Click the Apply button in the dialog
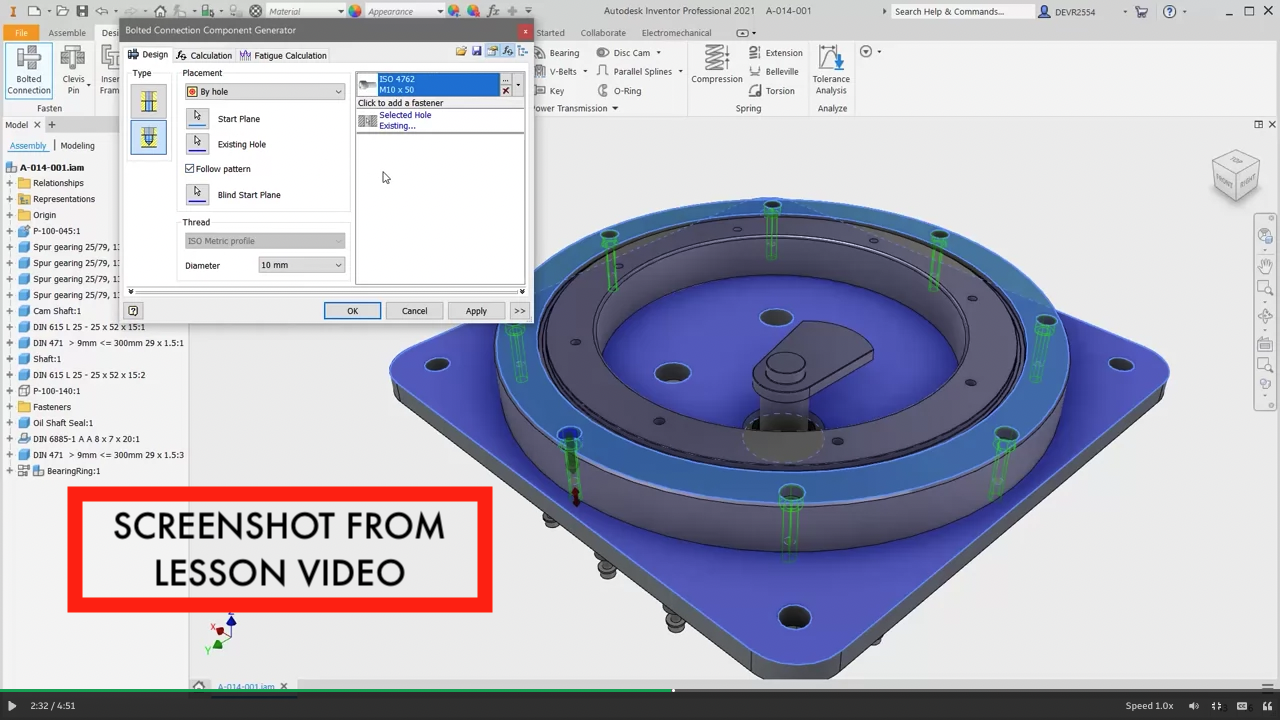 476,311
